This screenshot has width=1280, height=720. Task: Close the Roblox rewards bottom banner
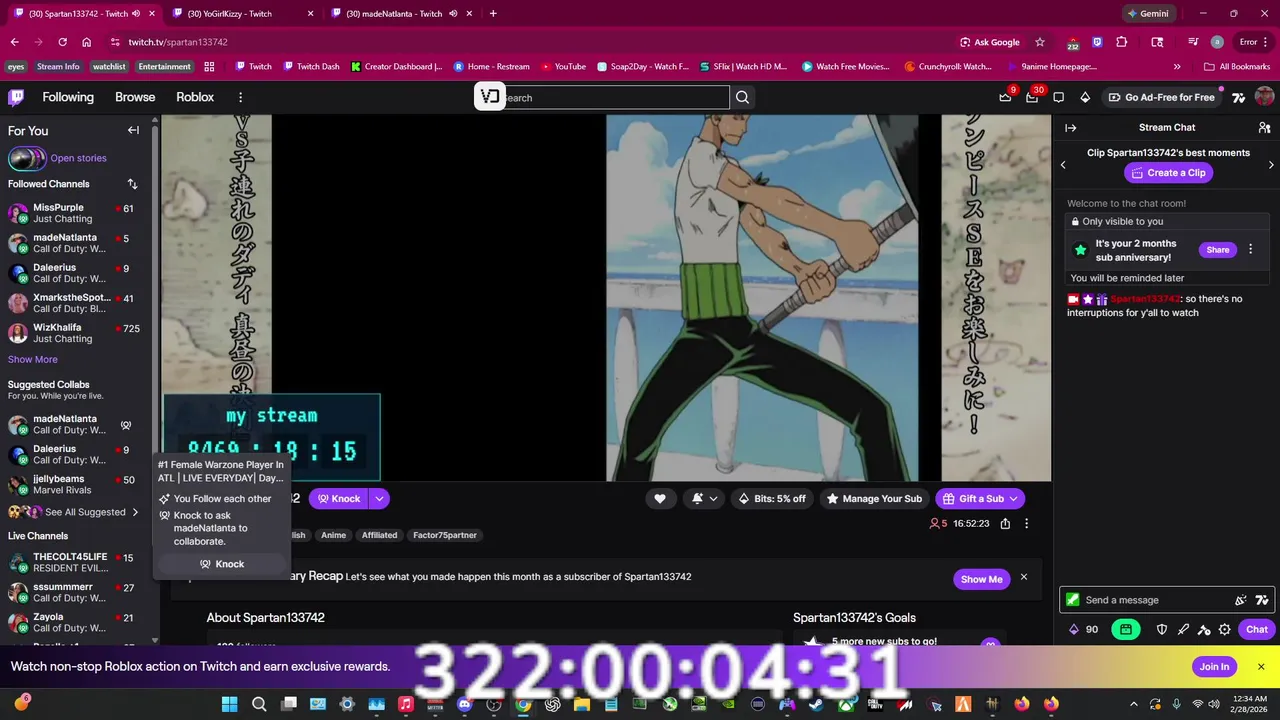click(x=1261, y=666)
